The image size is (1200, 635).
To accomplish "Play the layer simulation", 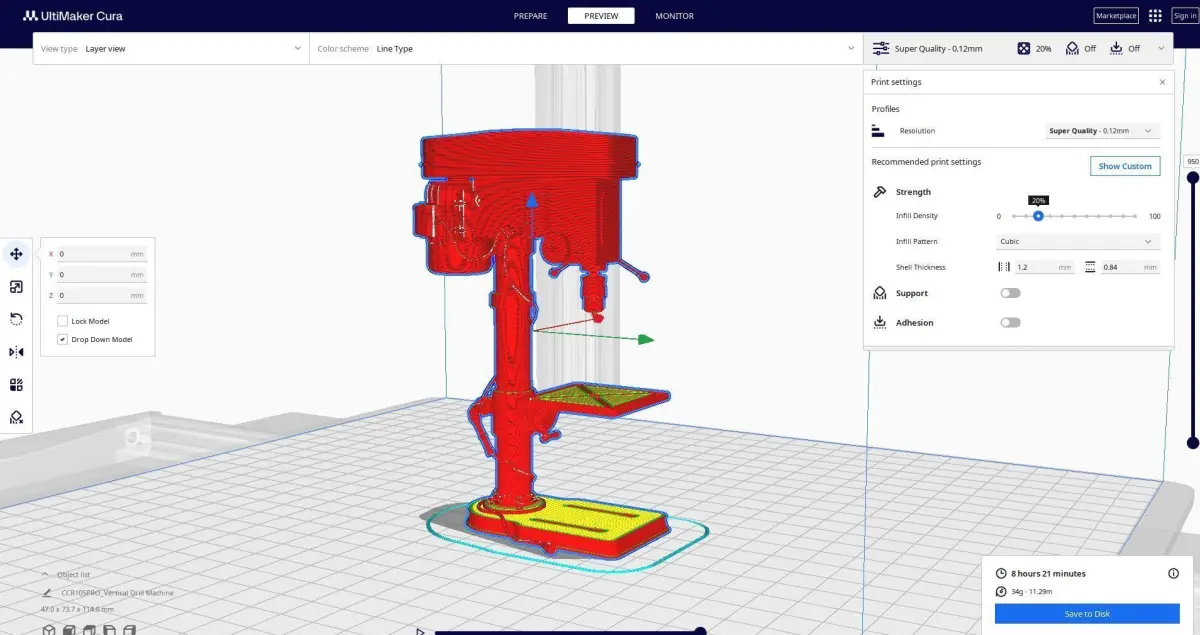I will [x=420, y=631].
